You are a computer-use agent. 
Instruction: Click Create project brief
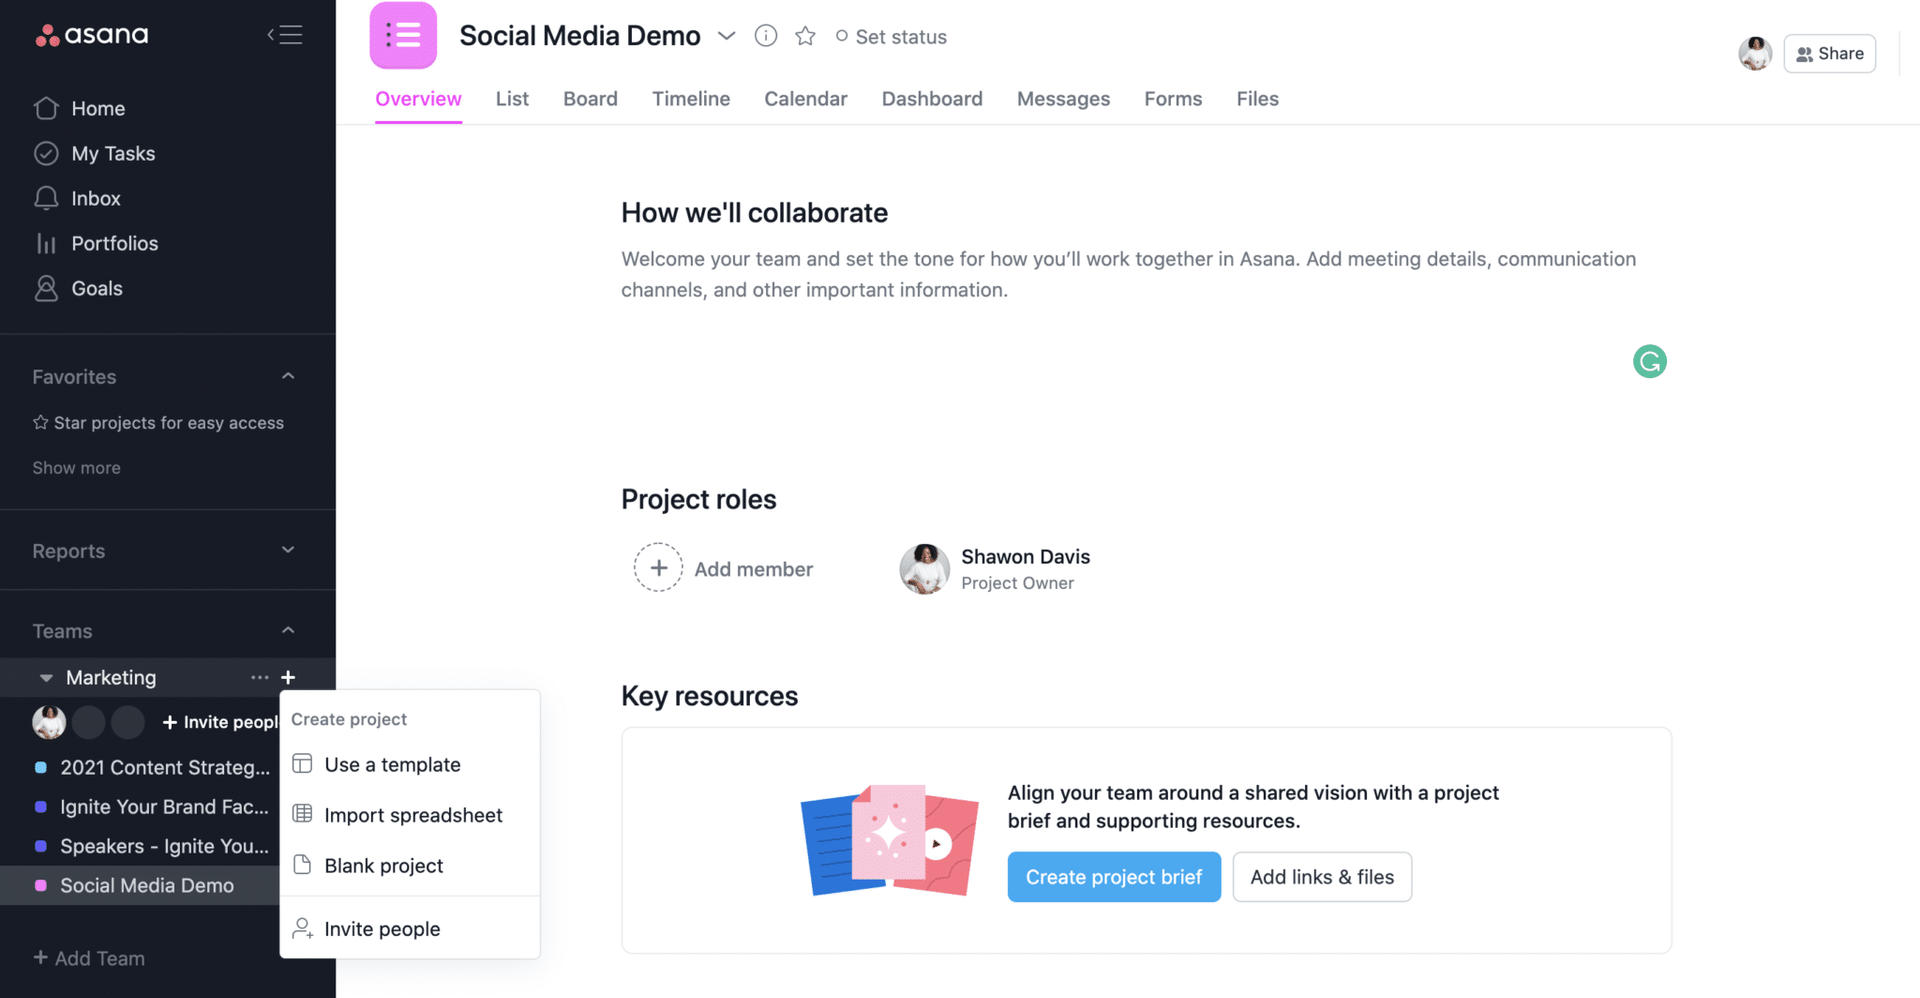tap(1114, 877)
